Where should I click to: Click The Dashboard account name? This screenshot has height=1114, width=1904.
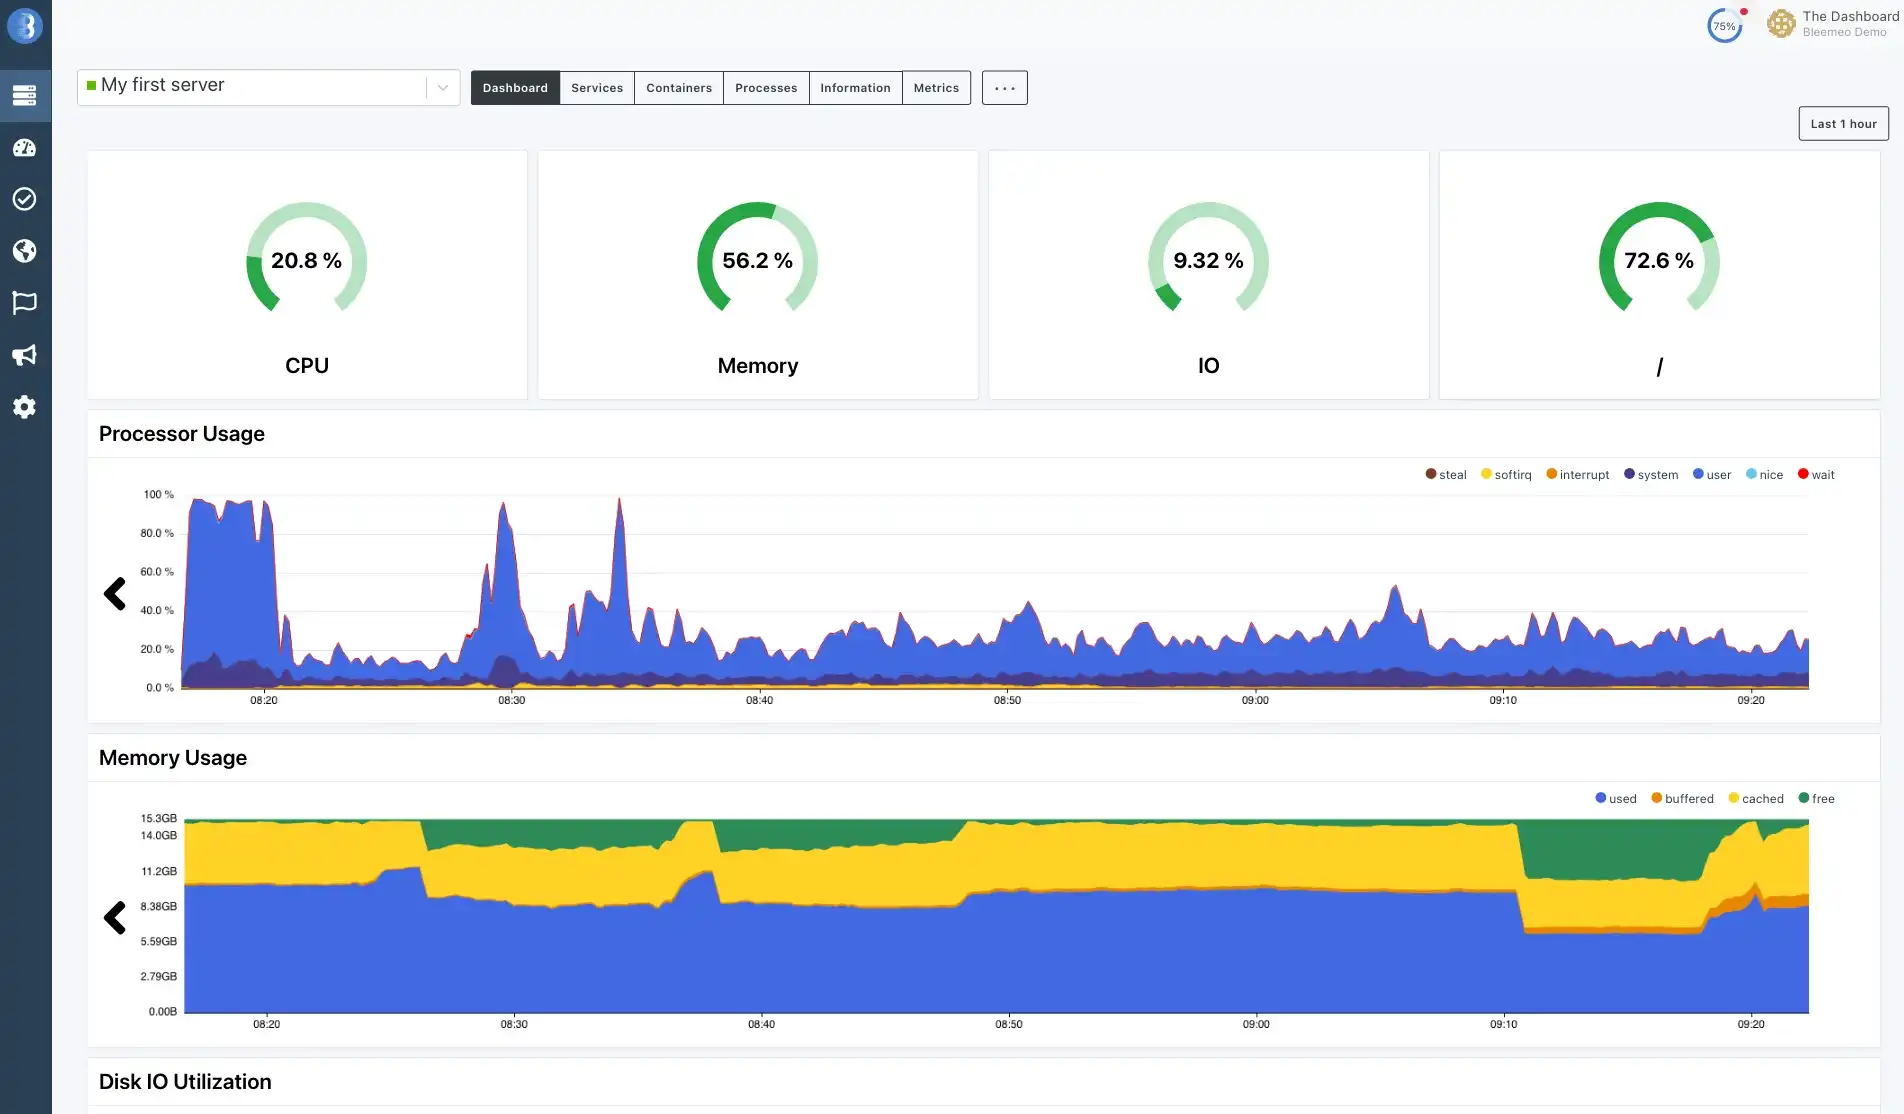point(1850,16)
